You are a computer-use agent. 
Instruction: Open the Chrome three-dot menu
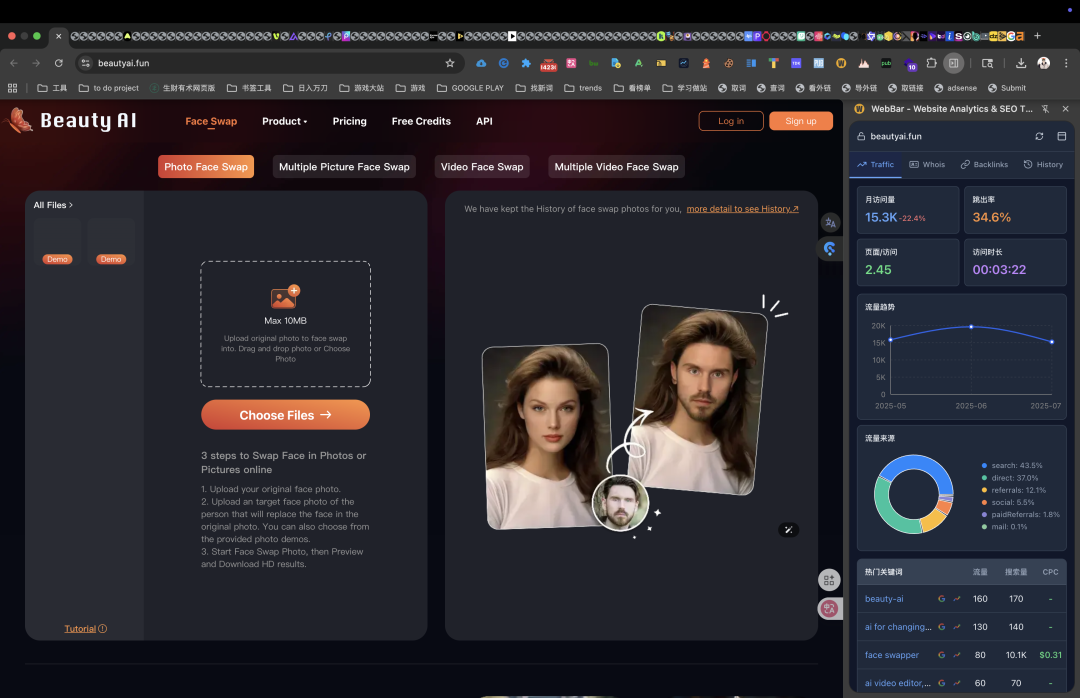click(x=1066, y=63)
